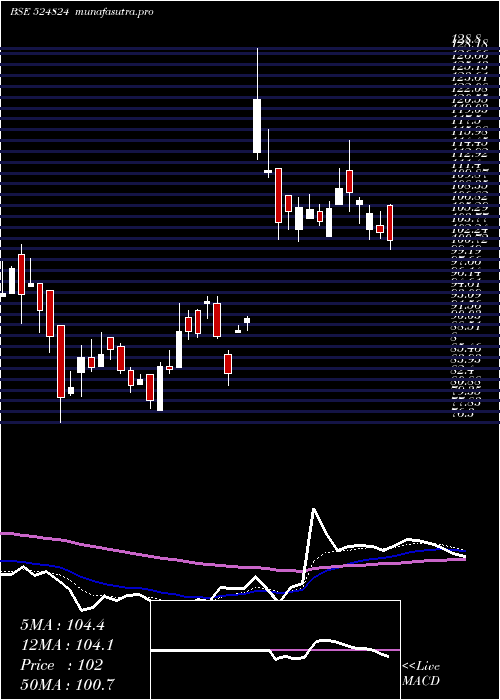Screen dimensions: 500x700
Task: Select the 12MA : 104.1 value
Action: [x=67, y=645]
